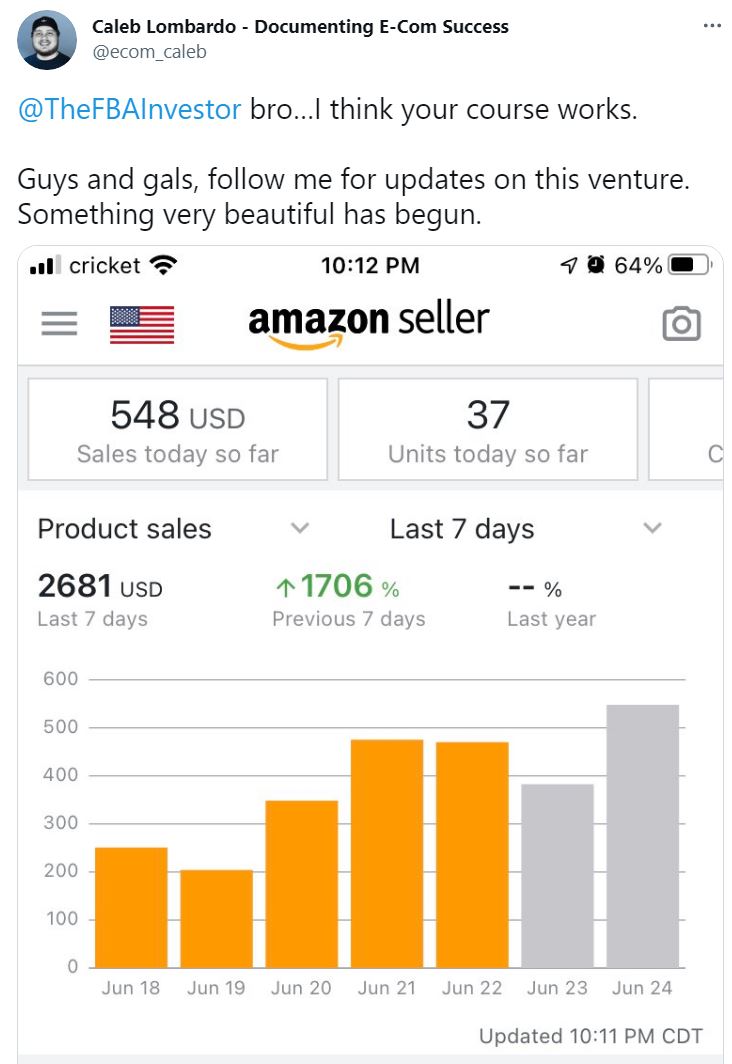The height and width of the screenshot is (1064, 732).
Task: Tap the US flag marketplace icon
Action: coord(142,324)
